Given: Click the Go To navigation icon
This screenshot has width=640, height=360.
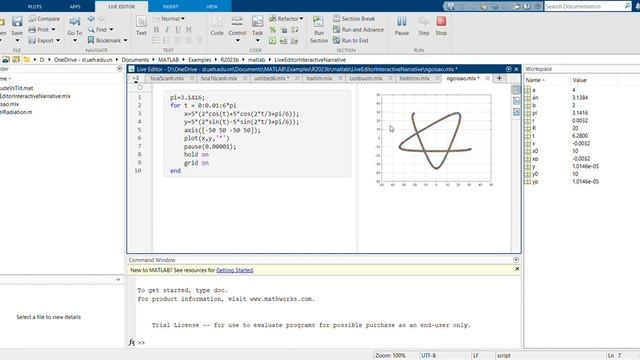Looking at the screenshot, I should pyautogui.click(x=75, y=22).
